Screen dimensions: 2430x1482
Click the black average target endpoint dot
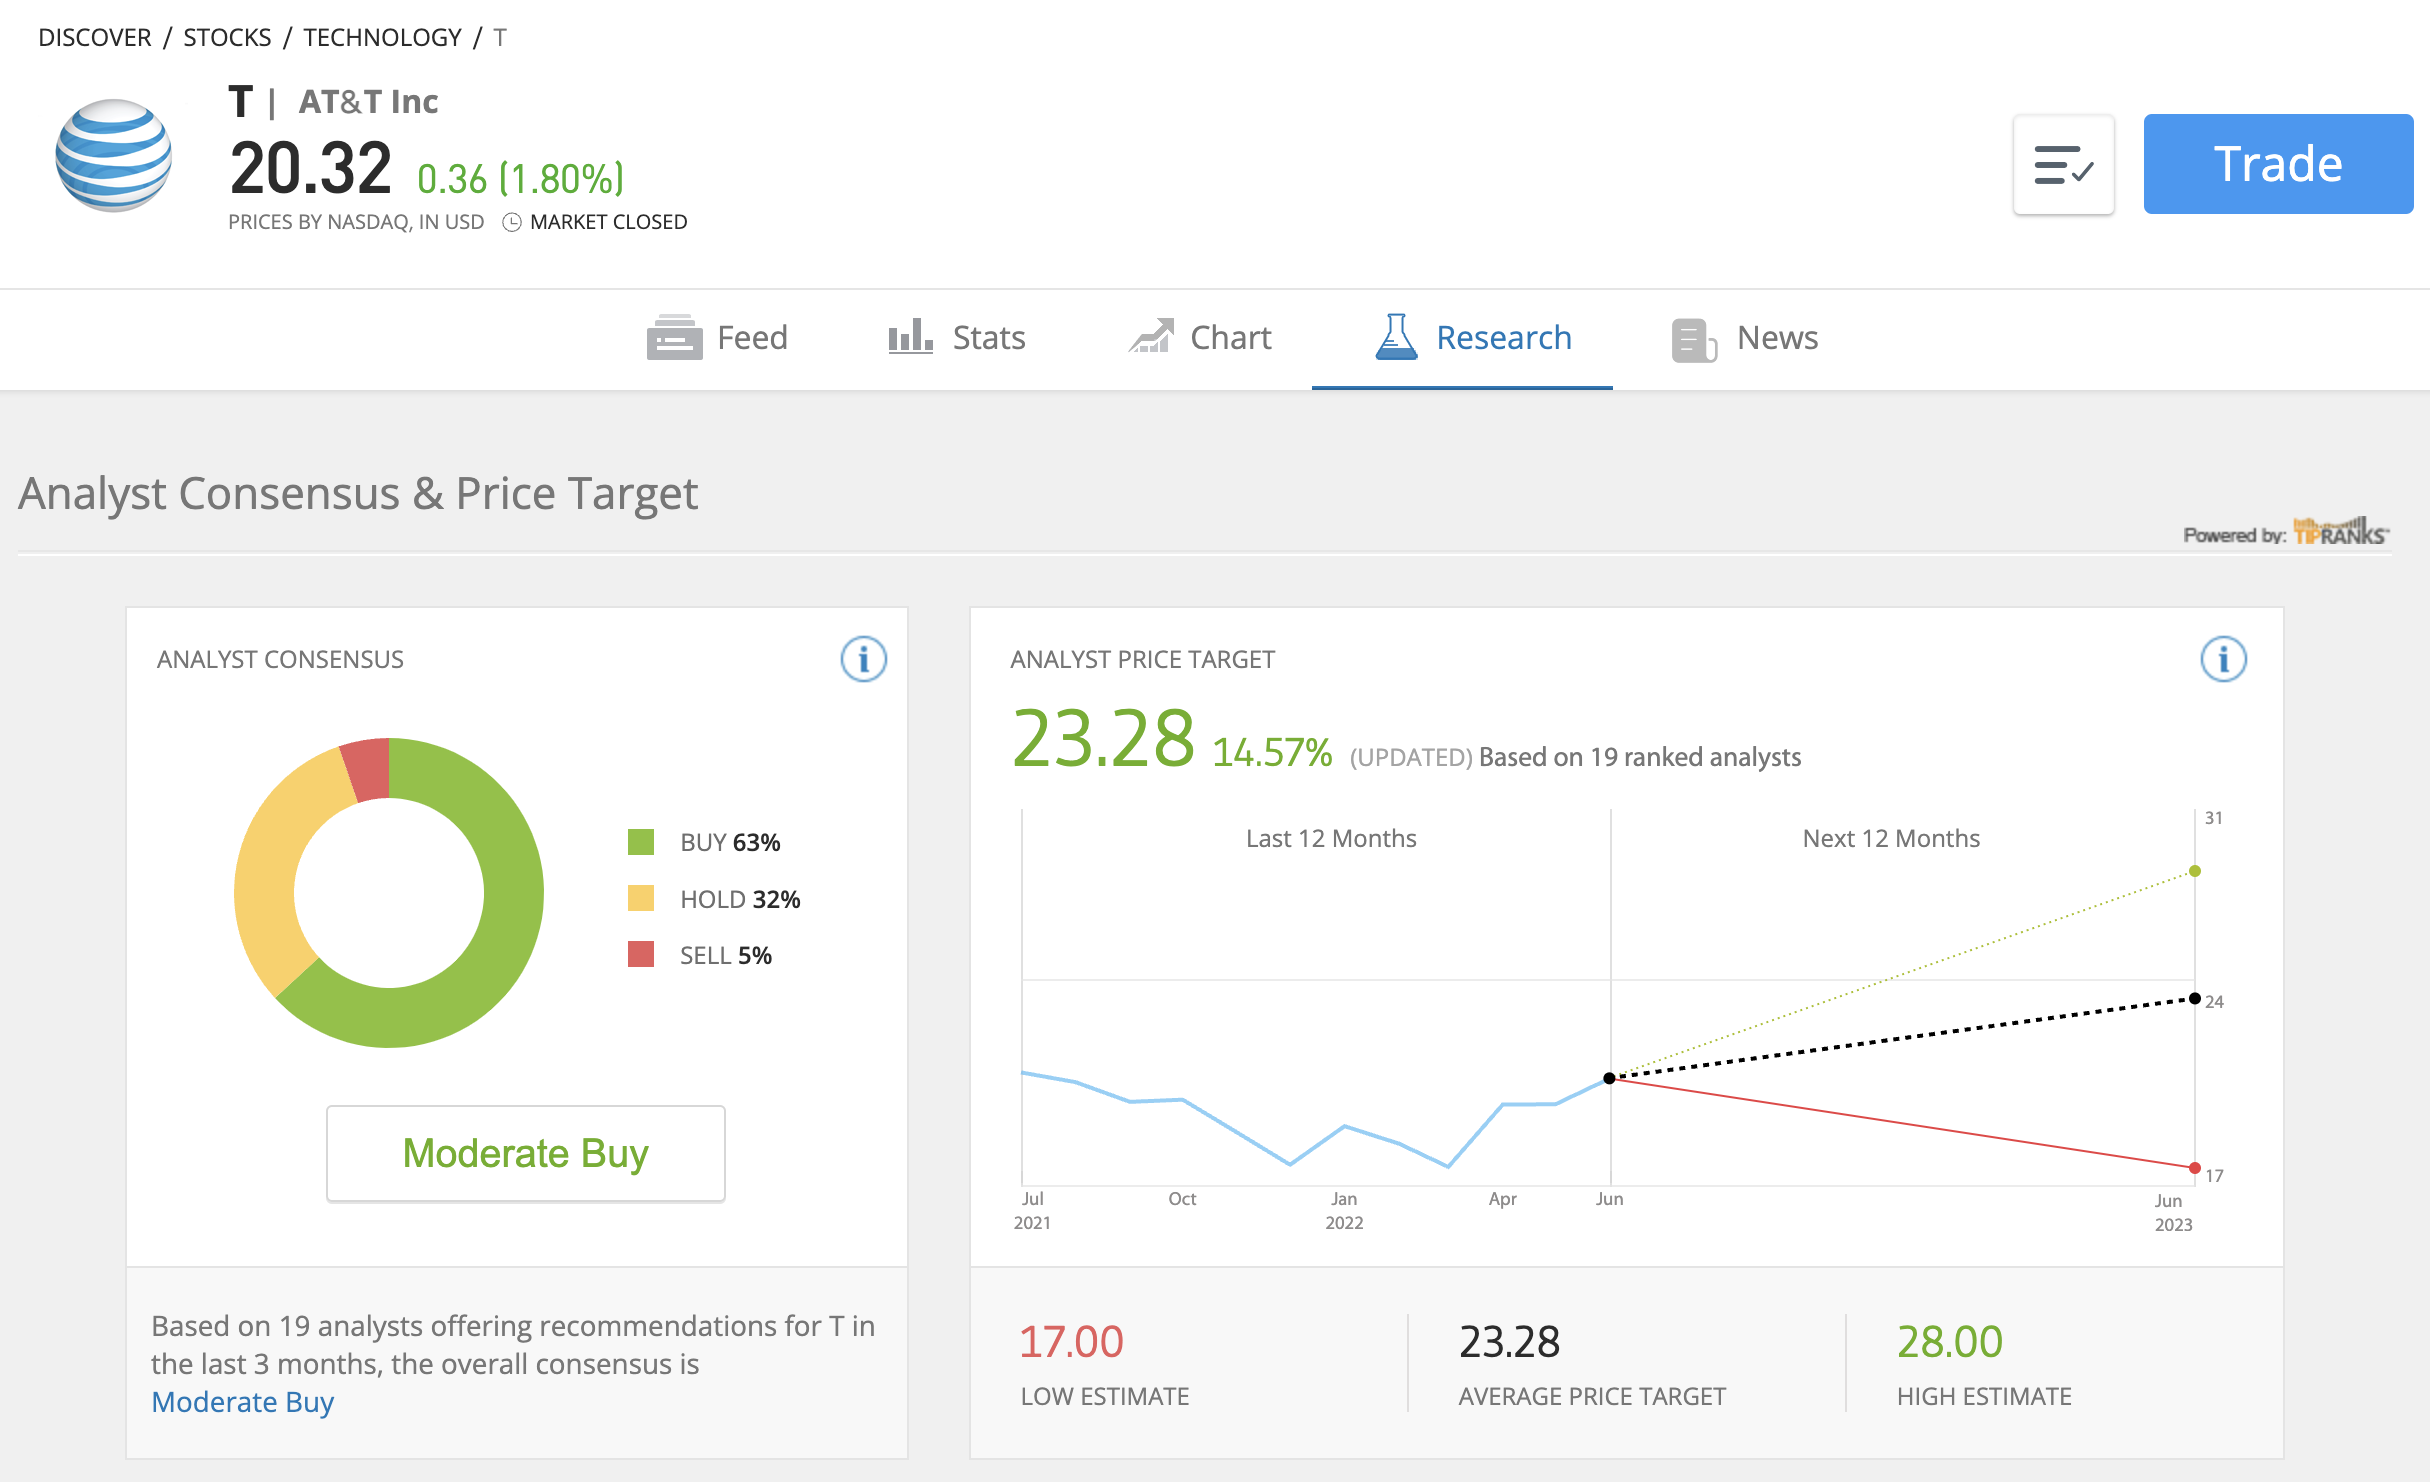point(2195,998)
